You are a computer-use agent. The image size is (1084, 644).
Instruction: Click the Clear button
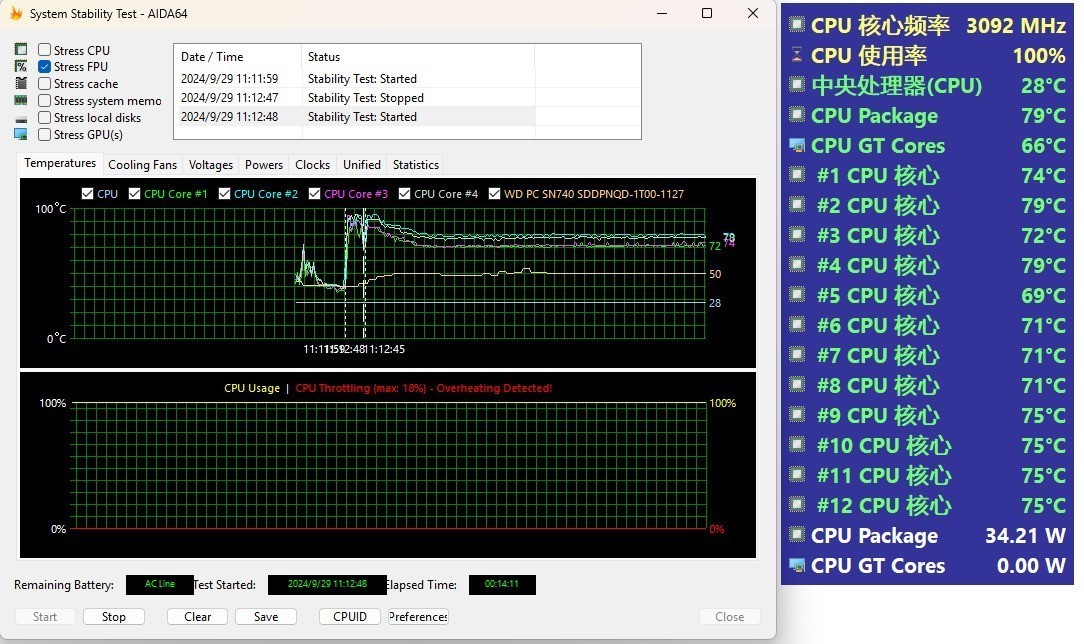pos(197,616)
